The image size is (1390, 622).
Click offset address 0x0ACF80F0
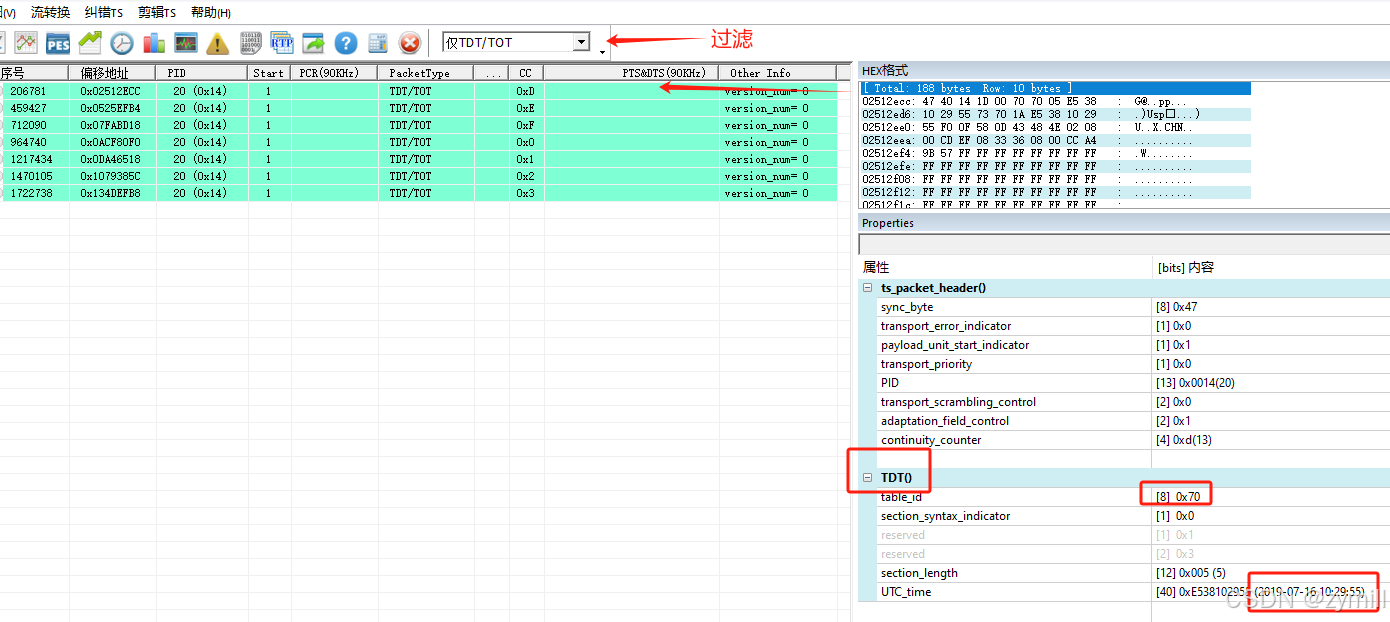110,142
